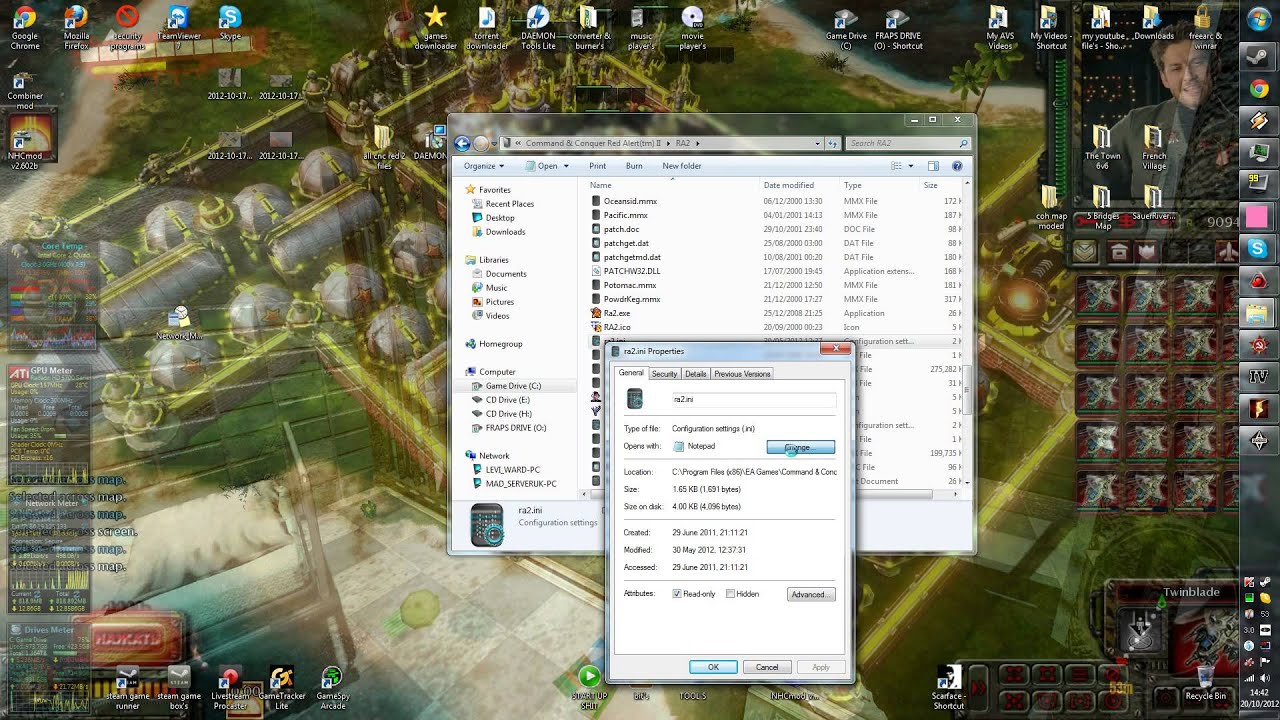Open the Previous Versions tab
Screen dimensions: 1280x720
click(x=742, y=374)
